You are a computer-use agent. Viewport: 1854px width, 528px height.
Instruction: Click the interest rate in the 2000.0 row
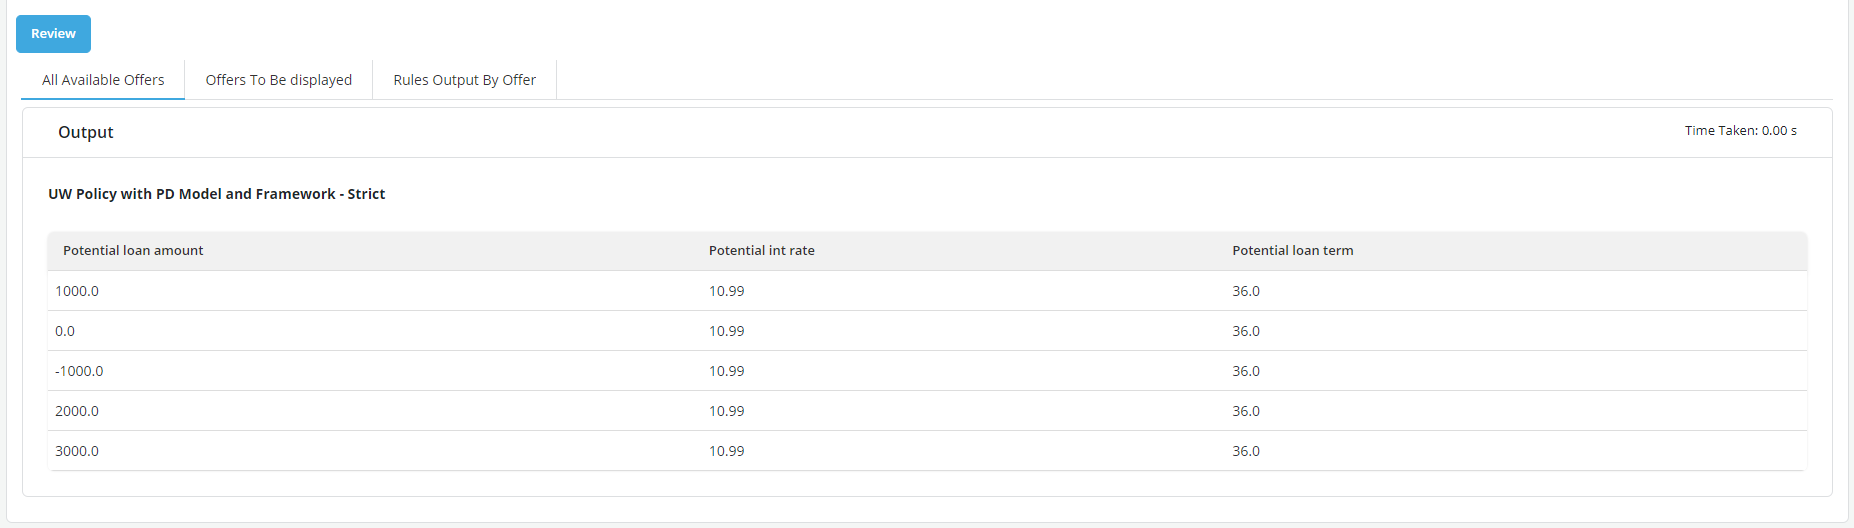pos(726,411)
